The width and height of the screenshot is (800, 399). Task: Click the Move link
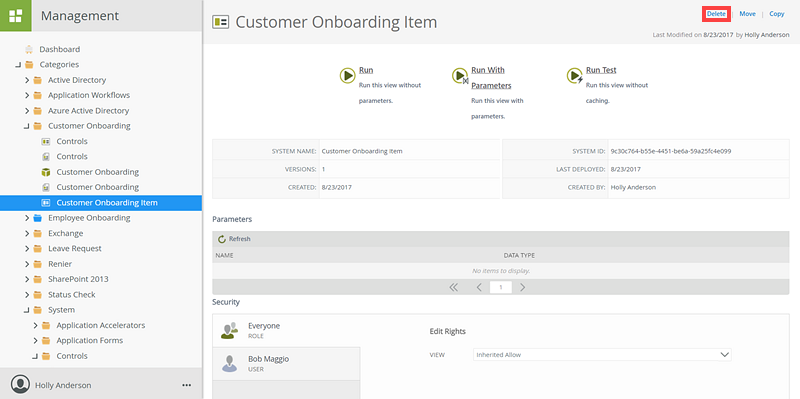747,14
